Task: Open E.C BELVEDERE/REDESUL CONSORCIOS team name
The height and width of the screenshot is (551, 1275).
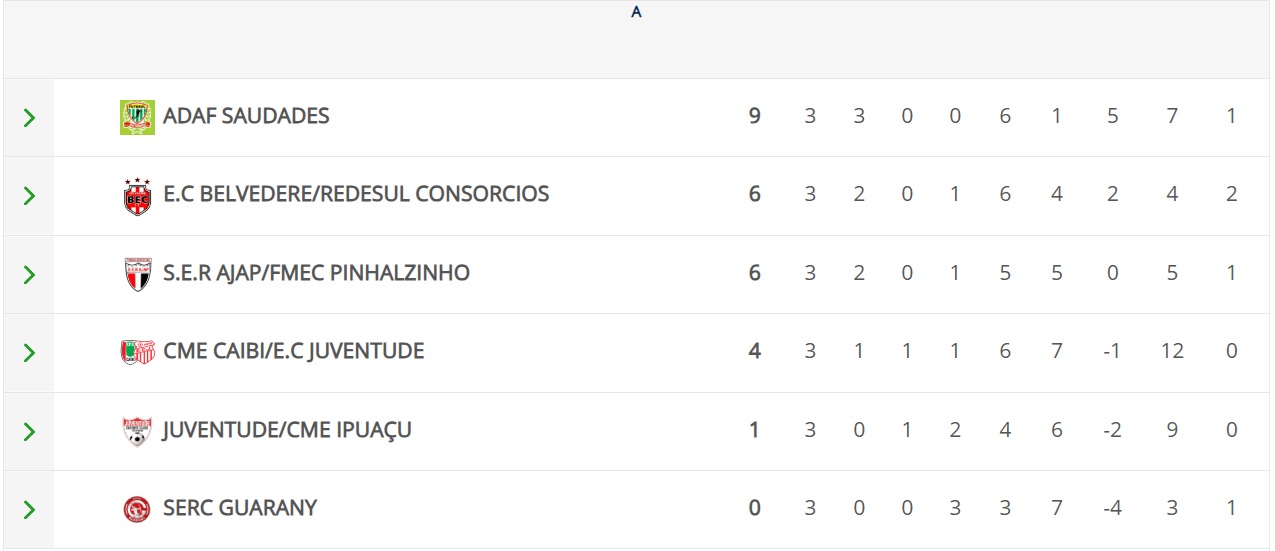Action: (x=356, y=194)
